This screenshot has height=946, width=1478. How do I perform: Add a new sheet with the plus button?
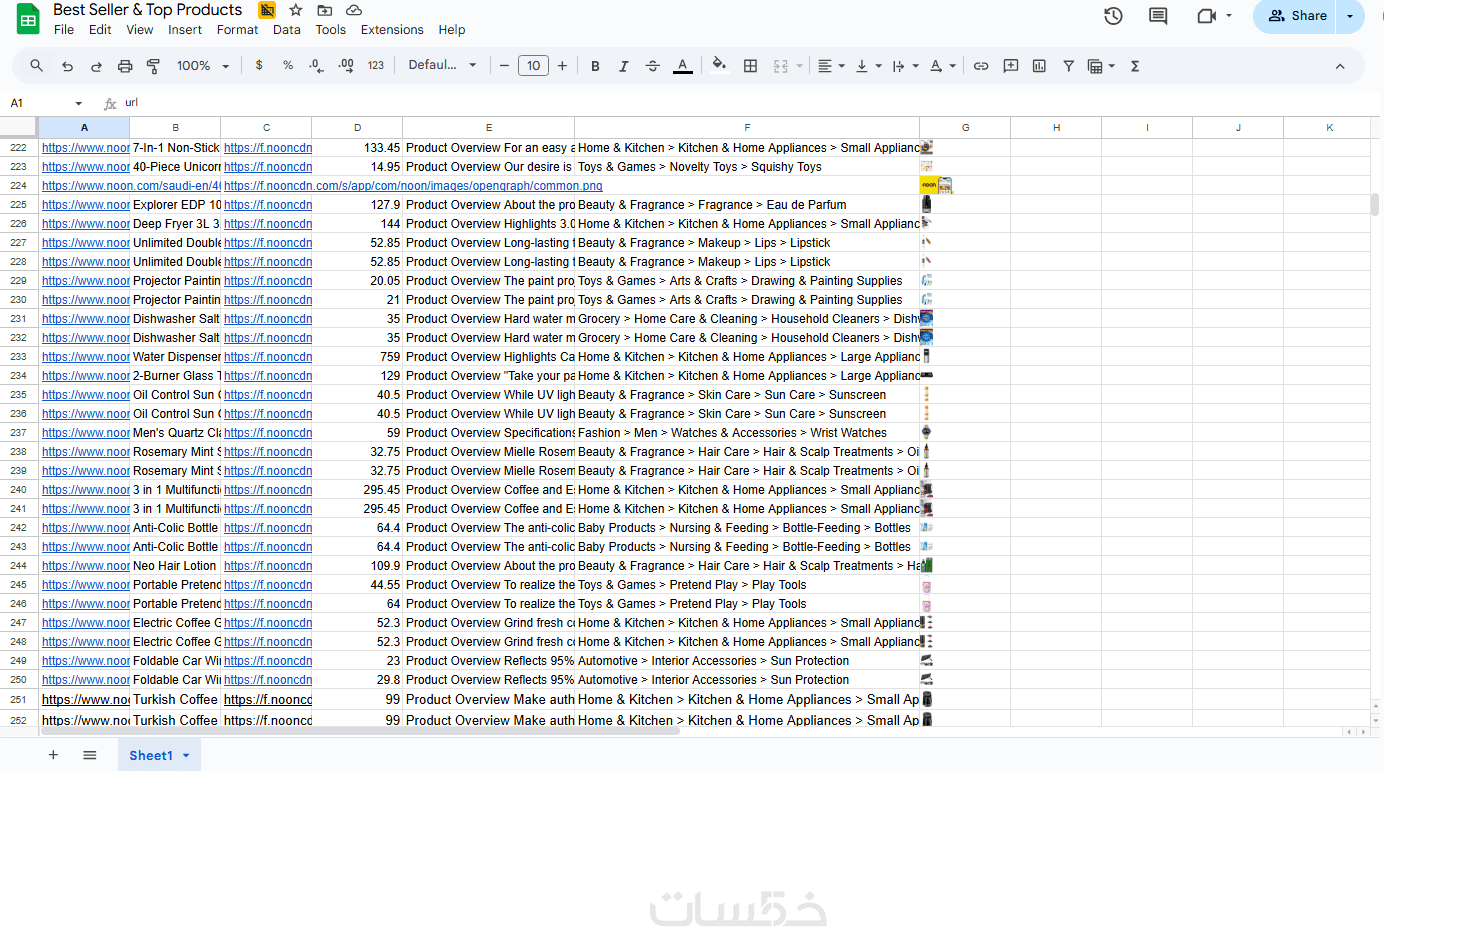pos(53,755)
